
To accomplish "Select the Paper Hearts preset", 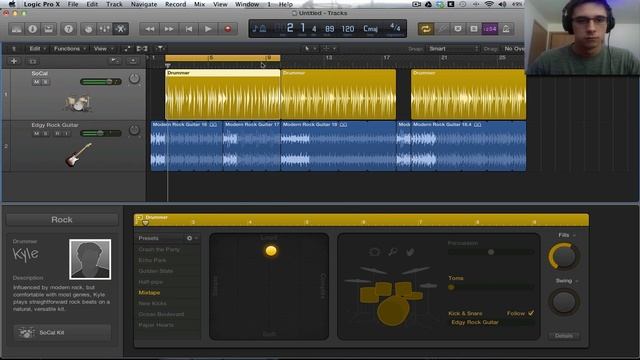I will (156, 325).
